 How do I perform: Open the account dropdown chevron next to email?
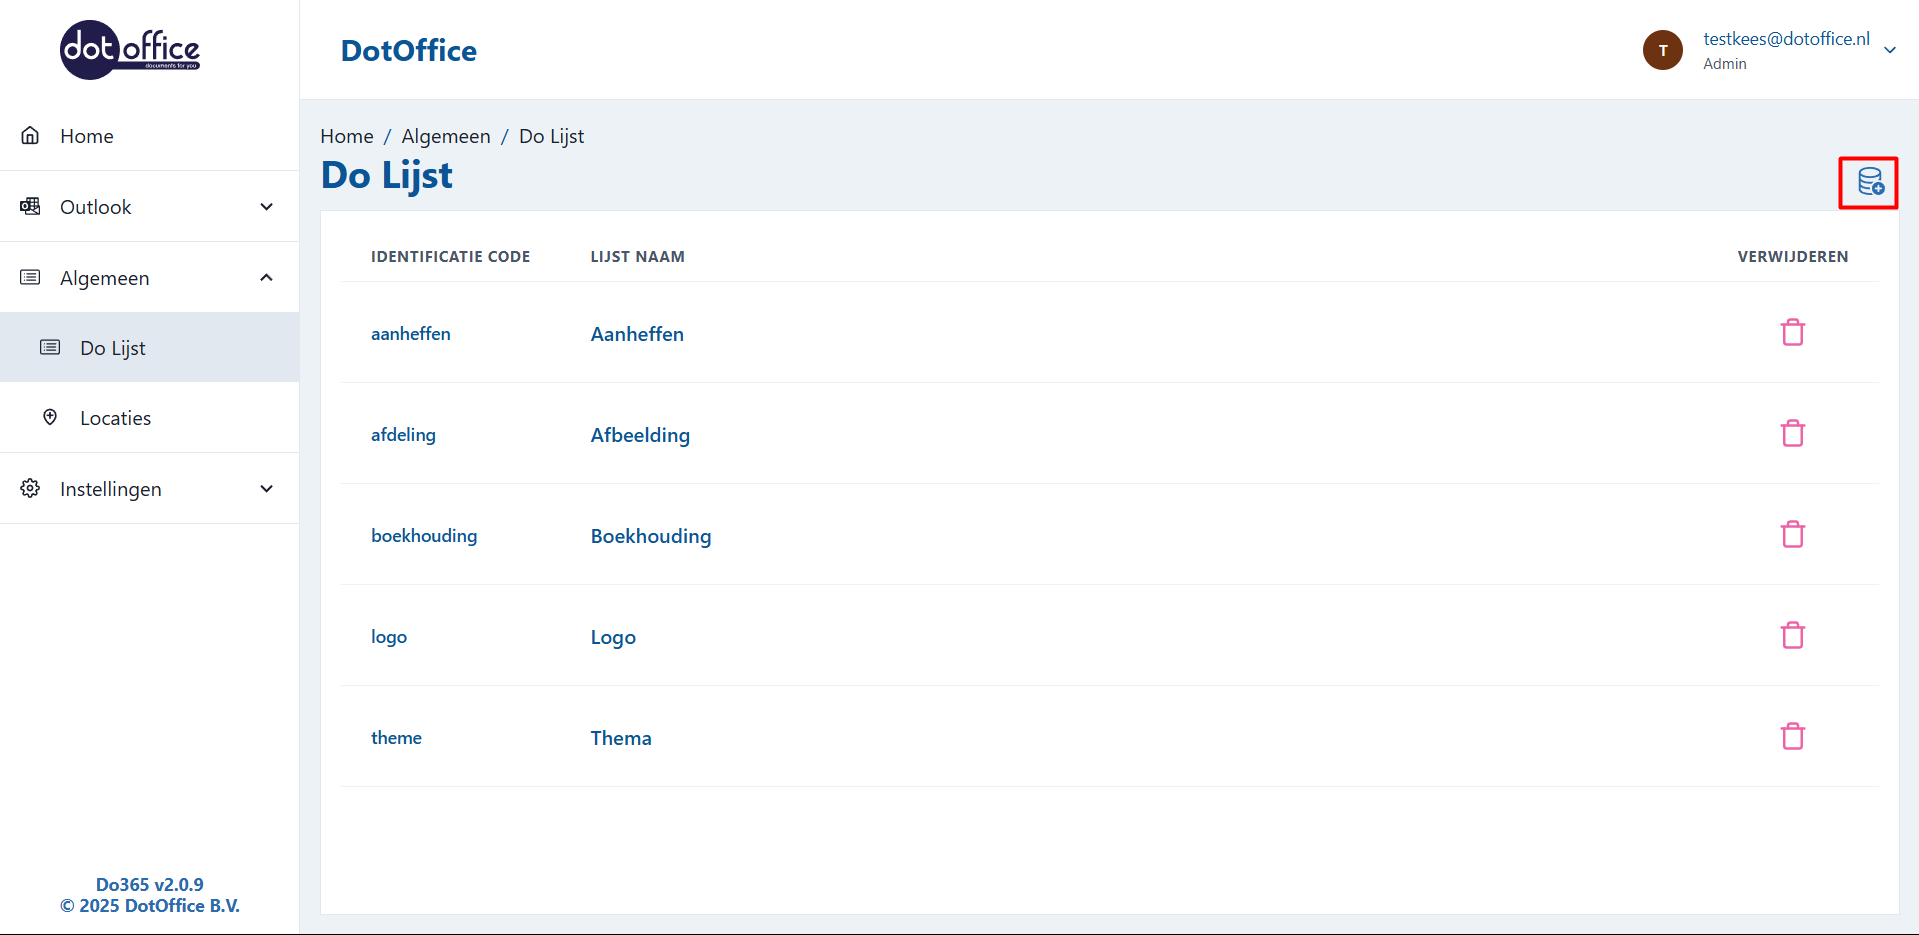[x=1889, y=50]
